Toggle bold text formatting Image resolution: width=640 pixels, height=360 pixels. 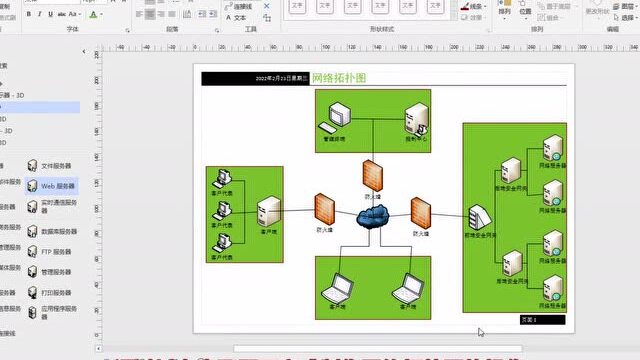[29, 14]
